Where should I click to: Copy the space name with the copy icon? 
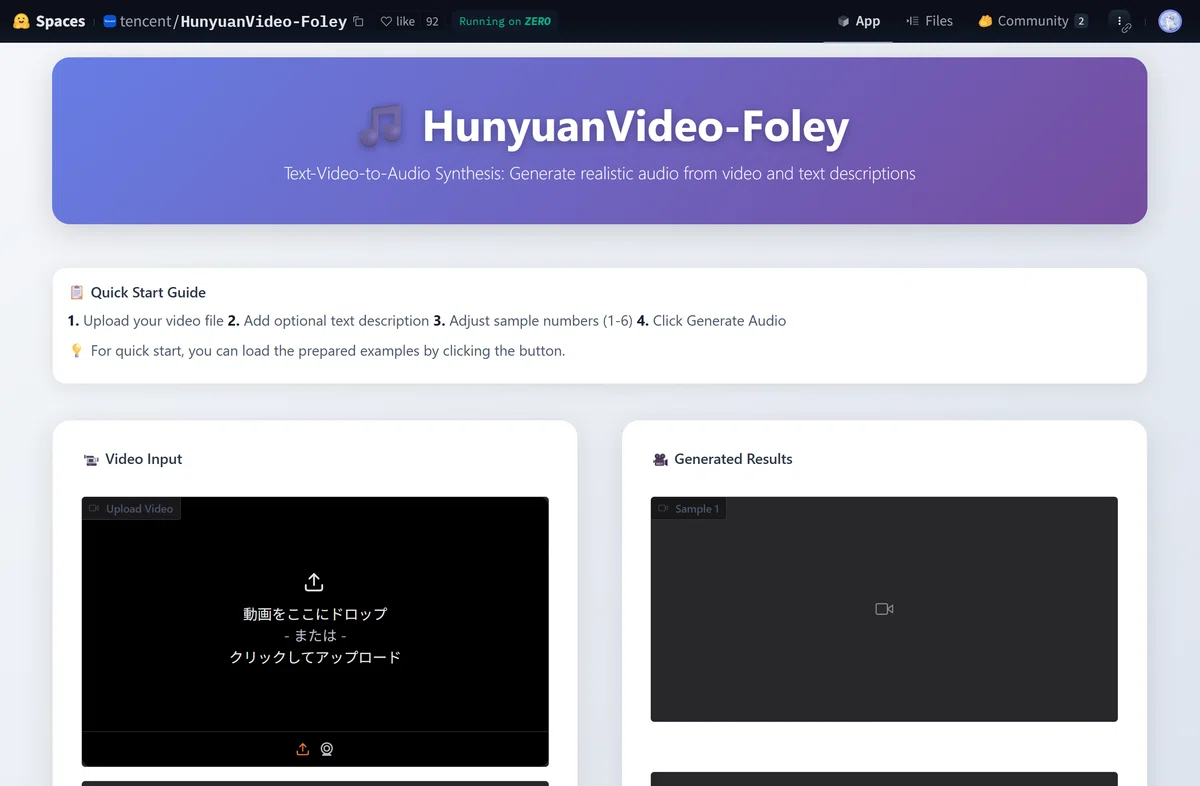(359, 21)
